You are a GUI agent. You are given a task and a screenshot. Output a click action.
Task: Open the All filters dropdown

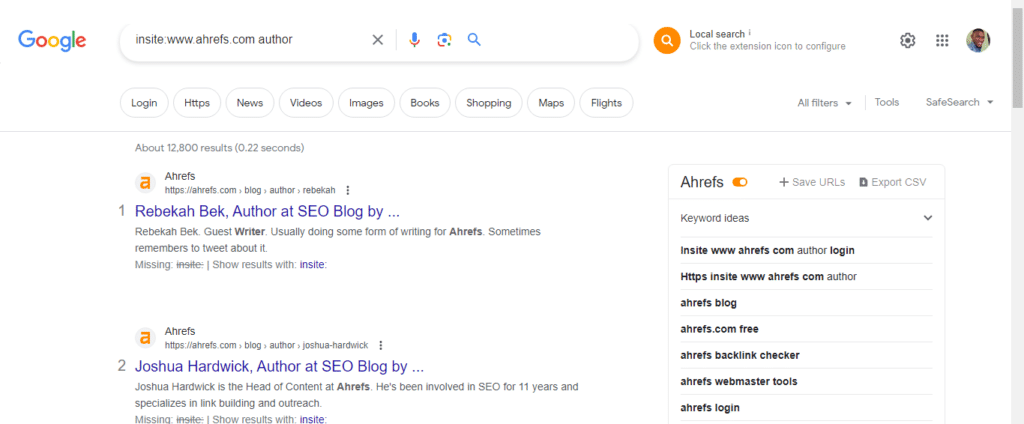[x=824, y=103]
